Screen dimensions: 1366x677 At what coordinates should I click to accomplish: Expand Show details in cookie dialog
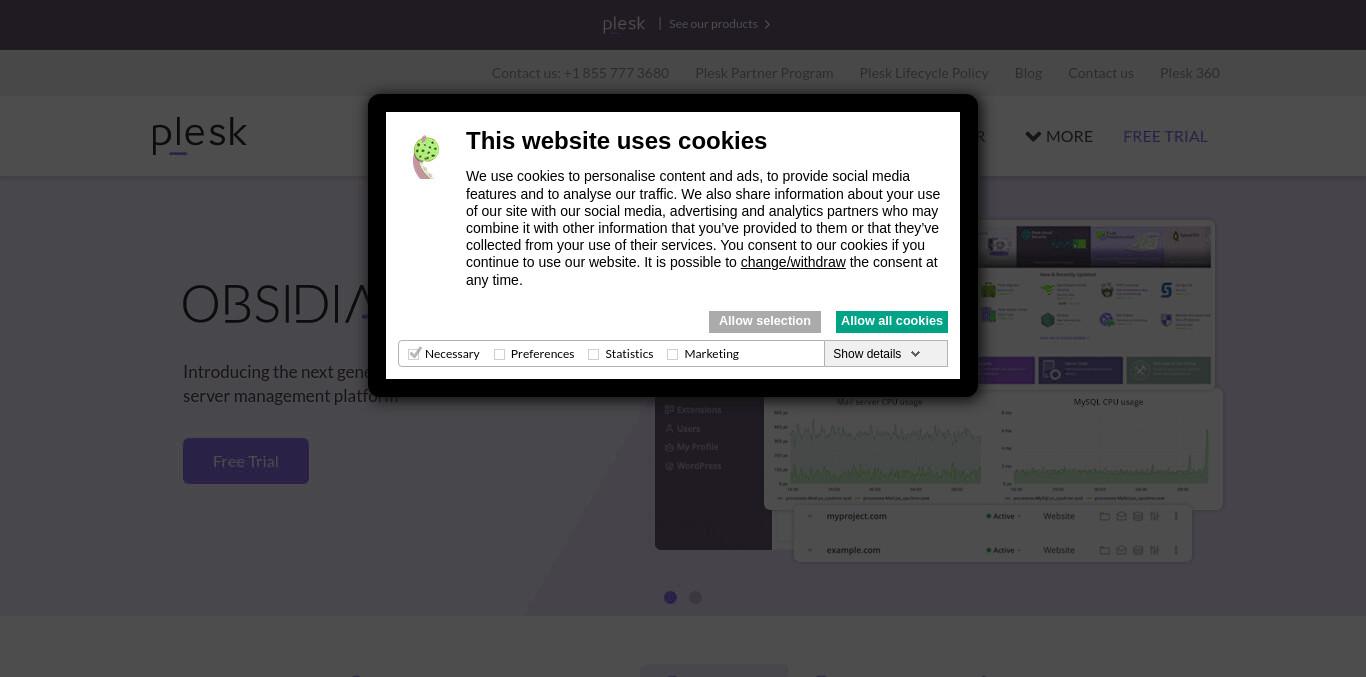[877, 354]
